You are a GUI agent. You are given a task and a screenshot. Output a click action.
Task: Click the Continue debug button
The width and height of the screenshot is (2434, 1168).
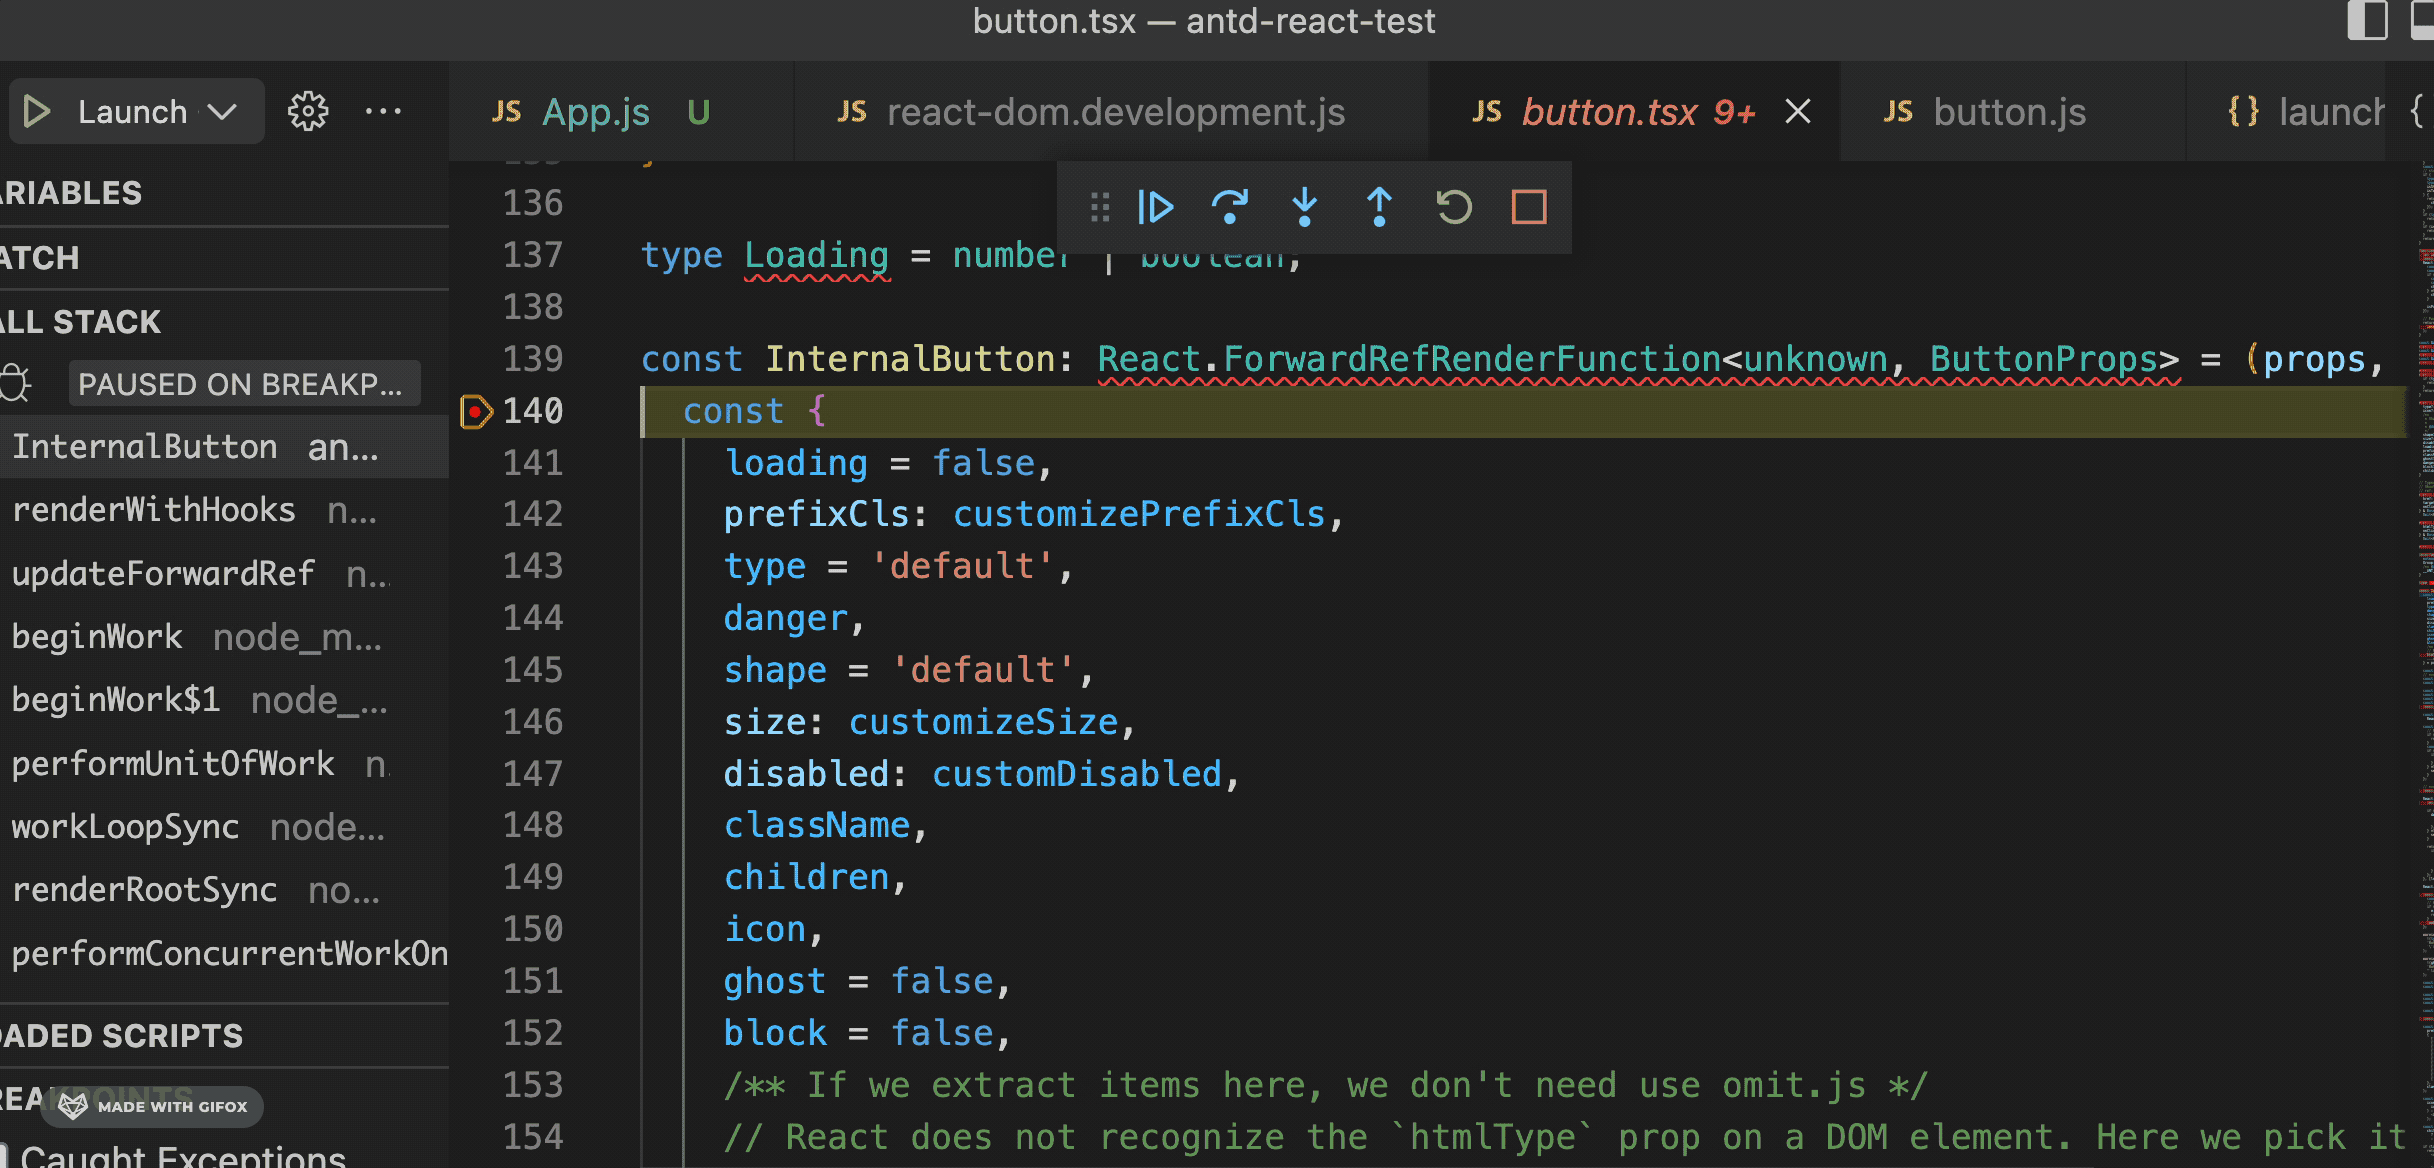[x=1155, y=207]
